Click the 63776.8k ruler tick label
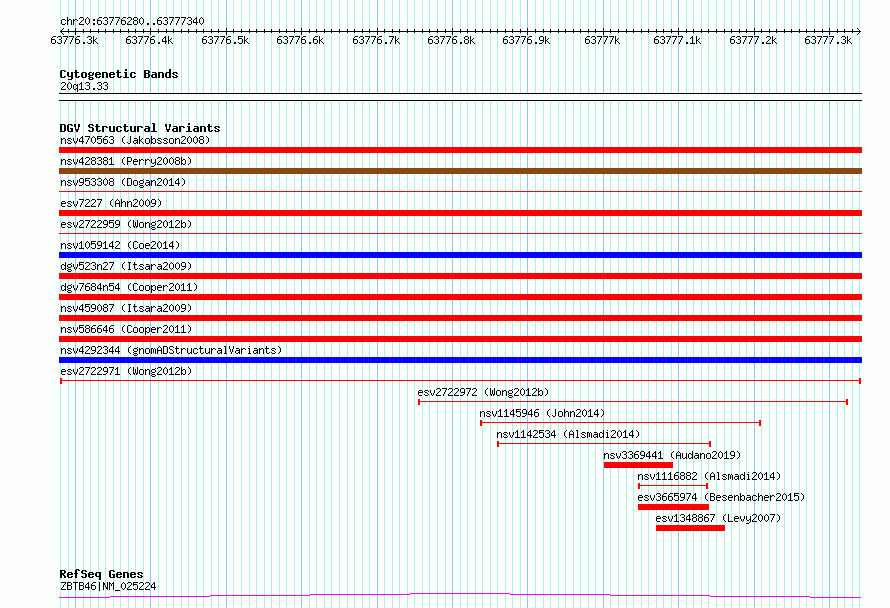The image size is (890, 608). 451,40
